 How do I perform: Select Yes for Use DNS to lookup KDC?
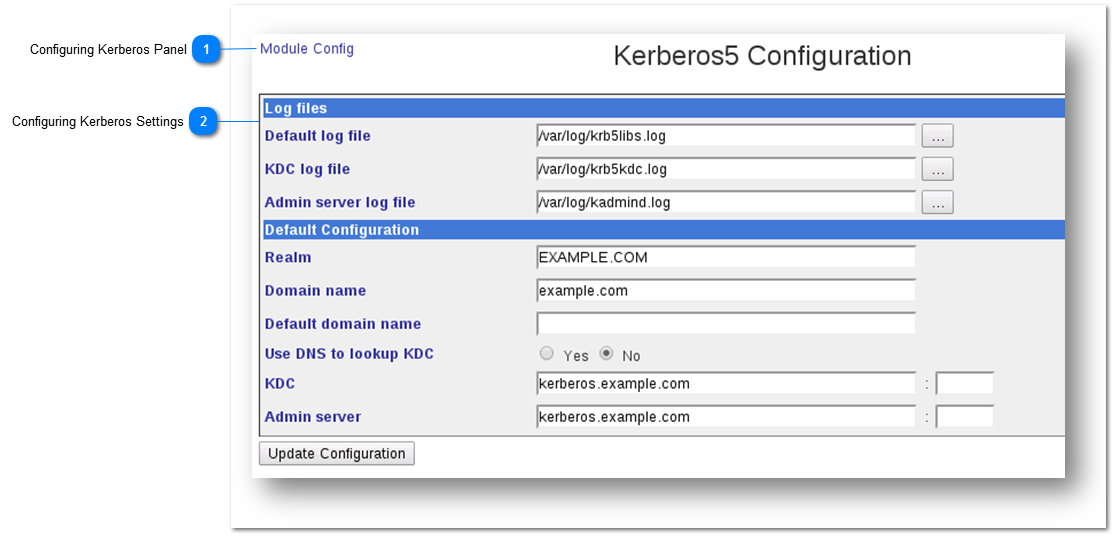click(x=546, y=353)
